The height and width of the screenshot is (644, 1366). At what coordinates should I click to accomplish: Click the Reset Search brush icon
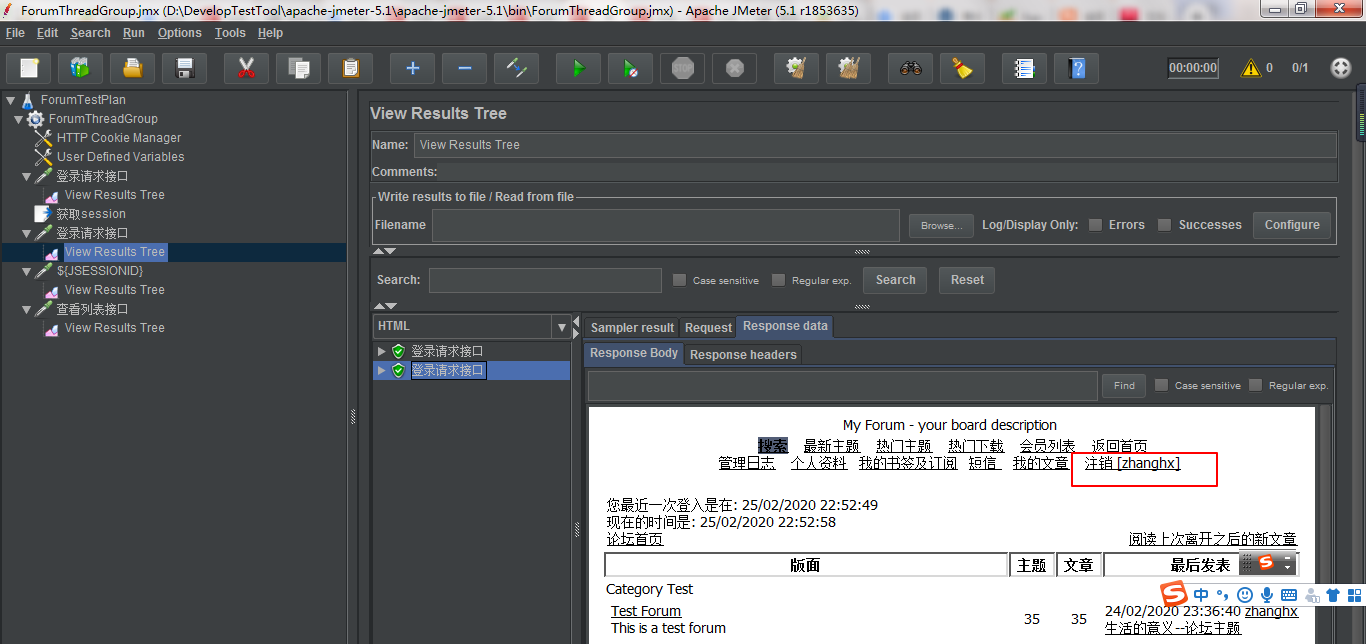[962, 68]
